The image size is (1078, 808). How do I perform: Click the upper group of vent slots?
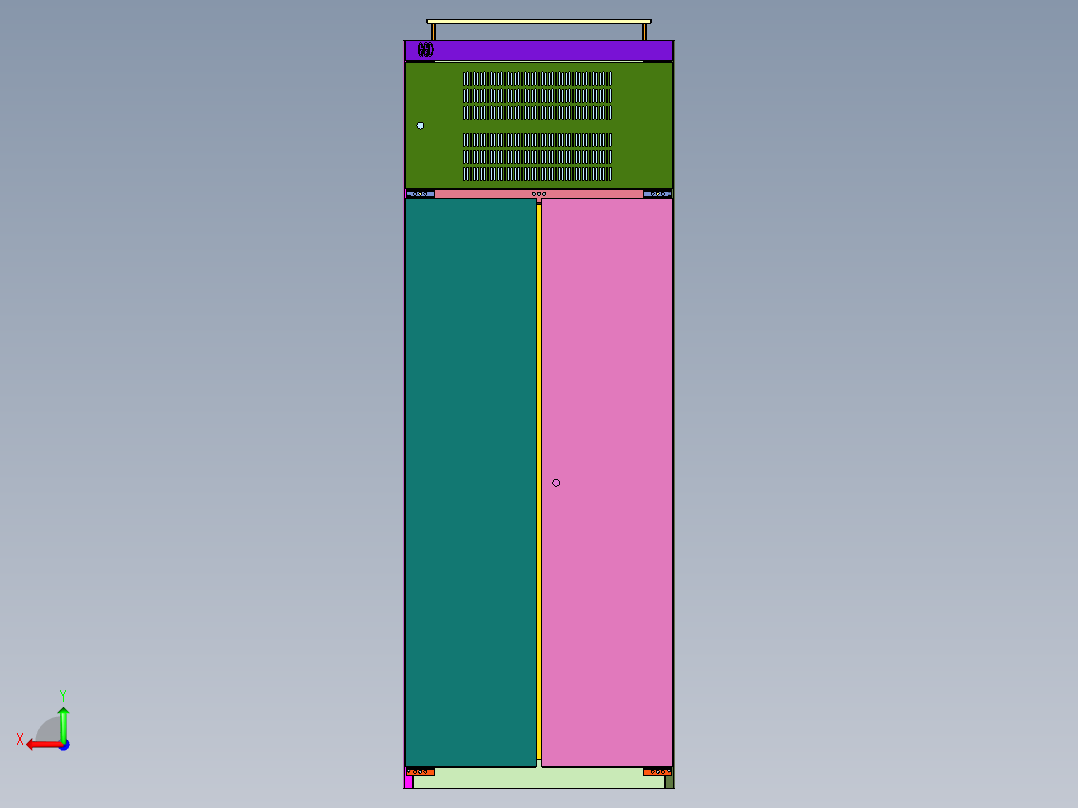coord(538,96)
